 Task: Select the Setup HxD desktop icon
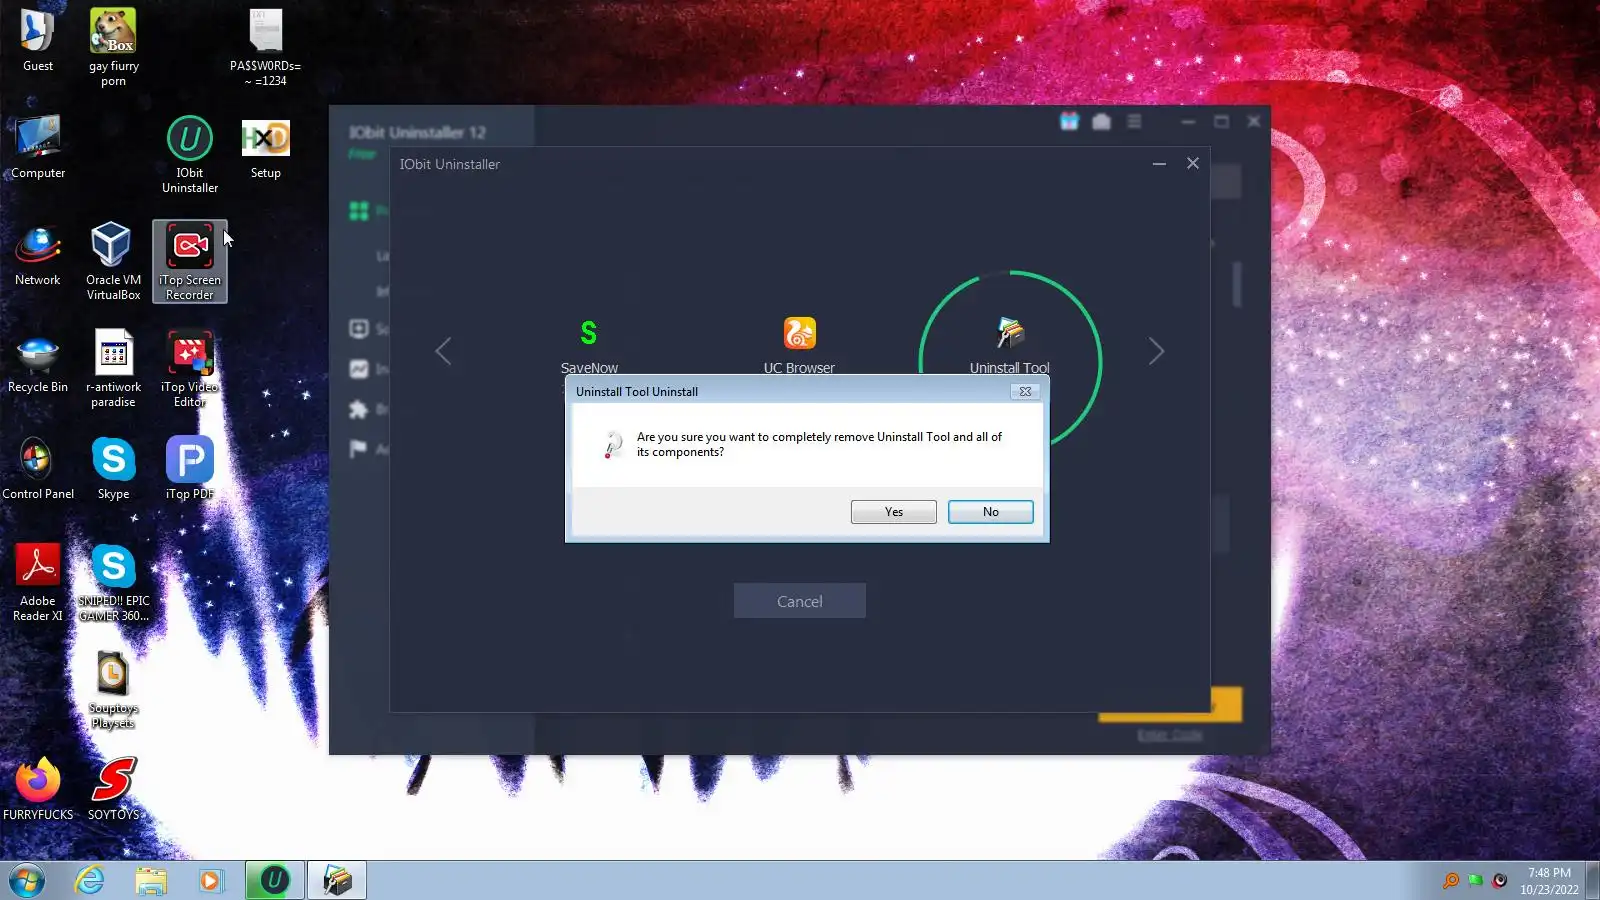click(266, 147)
